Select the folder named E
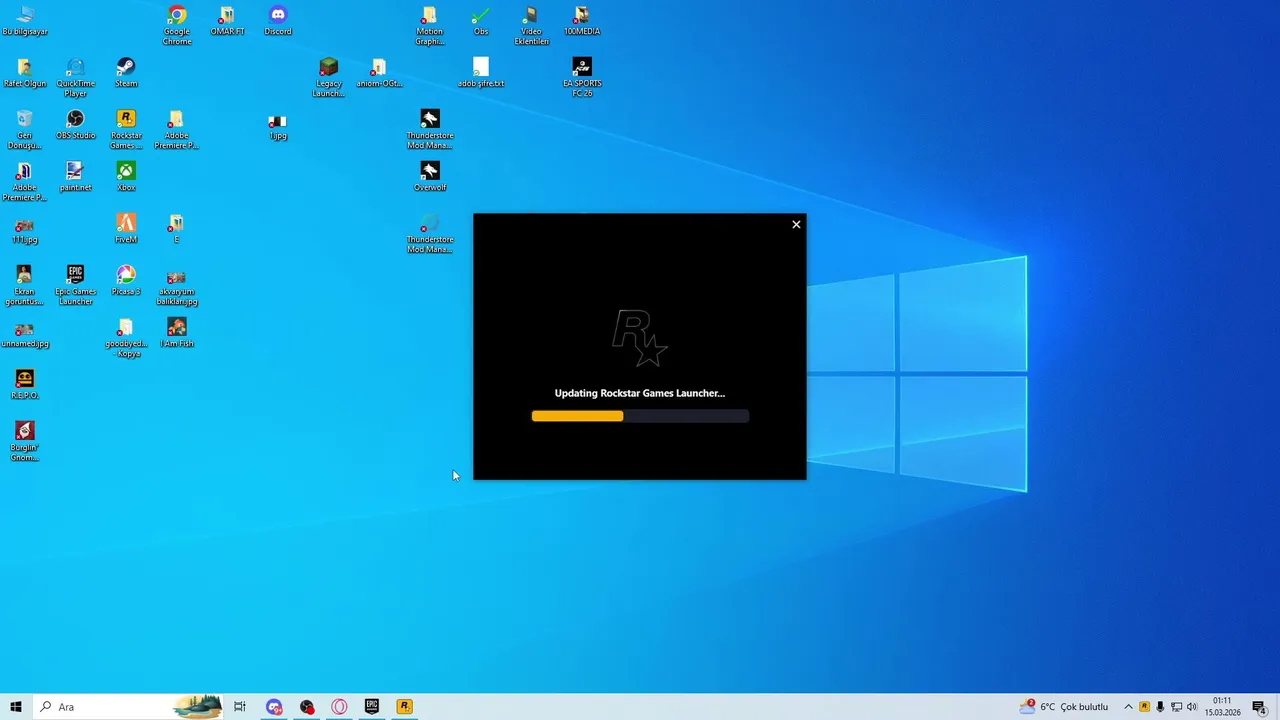 [x=177, y=229]
